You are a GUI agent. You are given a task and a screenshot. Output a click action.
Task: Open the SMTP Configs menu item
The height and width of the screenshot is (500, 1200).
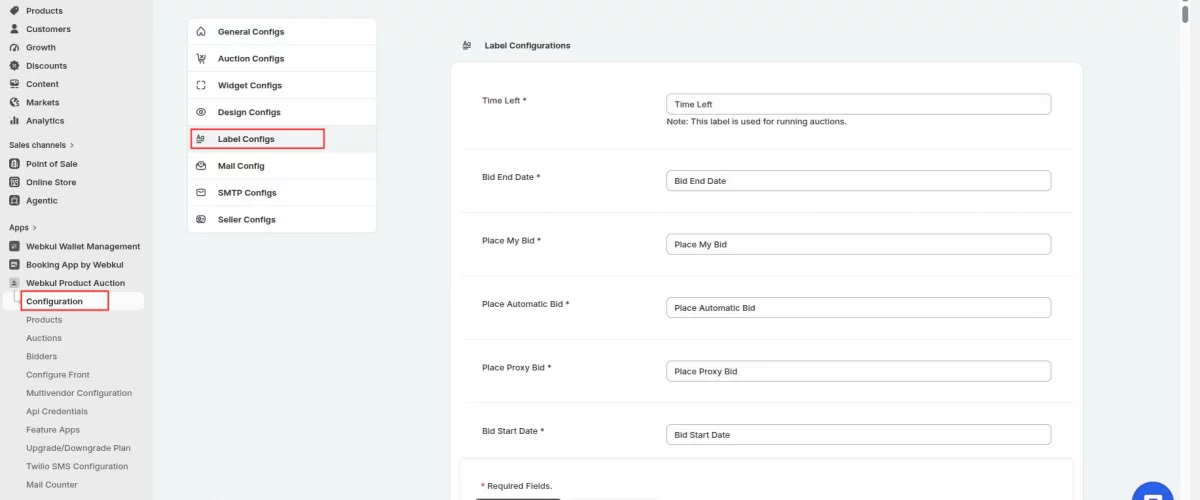coord(282,192)
